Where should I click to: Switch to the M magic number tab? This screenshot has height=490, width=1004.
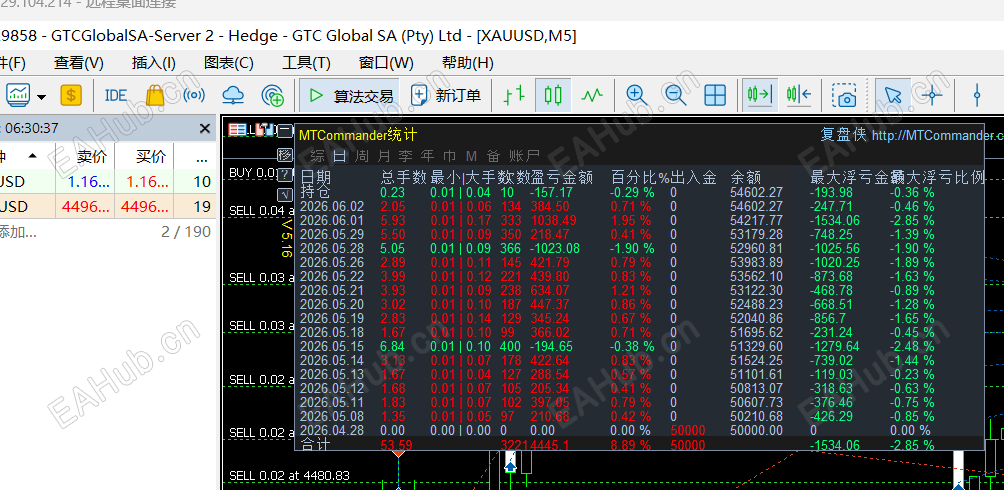click(x=471, y=156)
